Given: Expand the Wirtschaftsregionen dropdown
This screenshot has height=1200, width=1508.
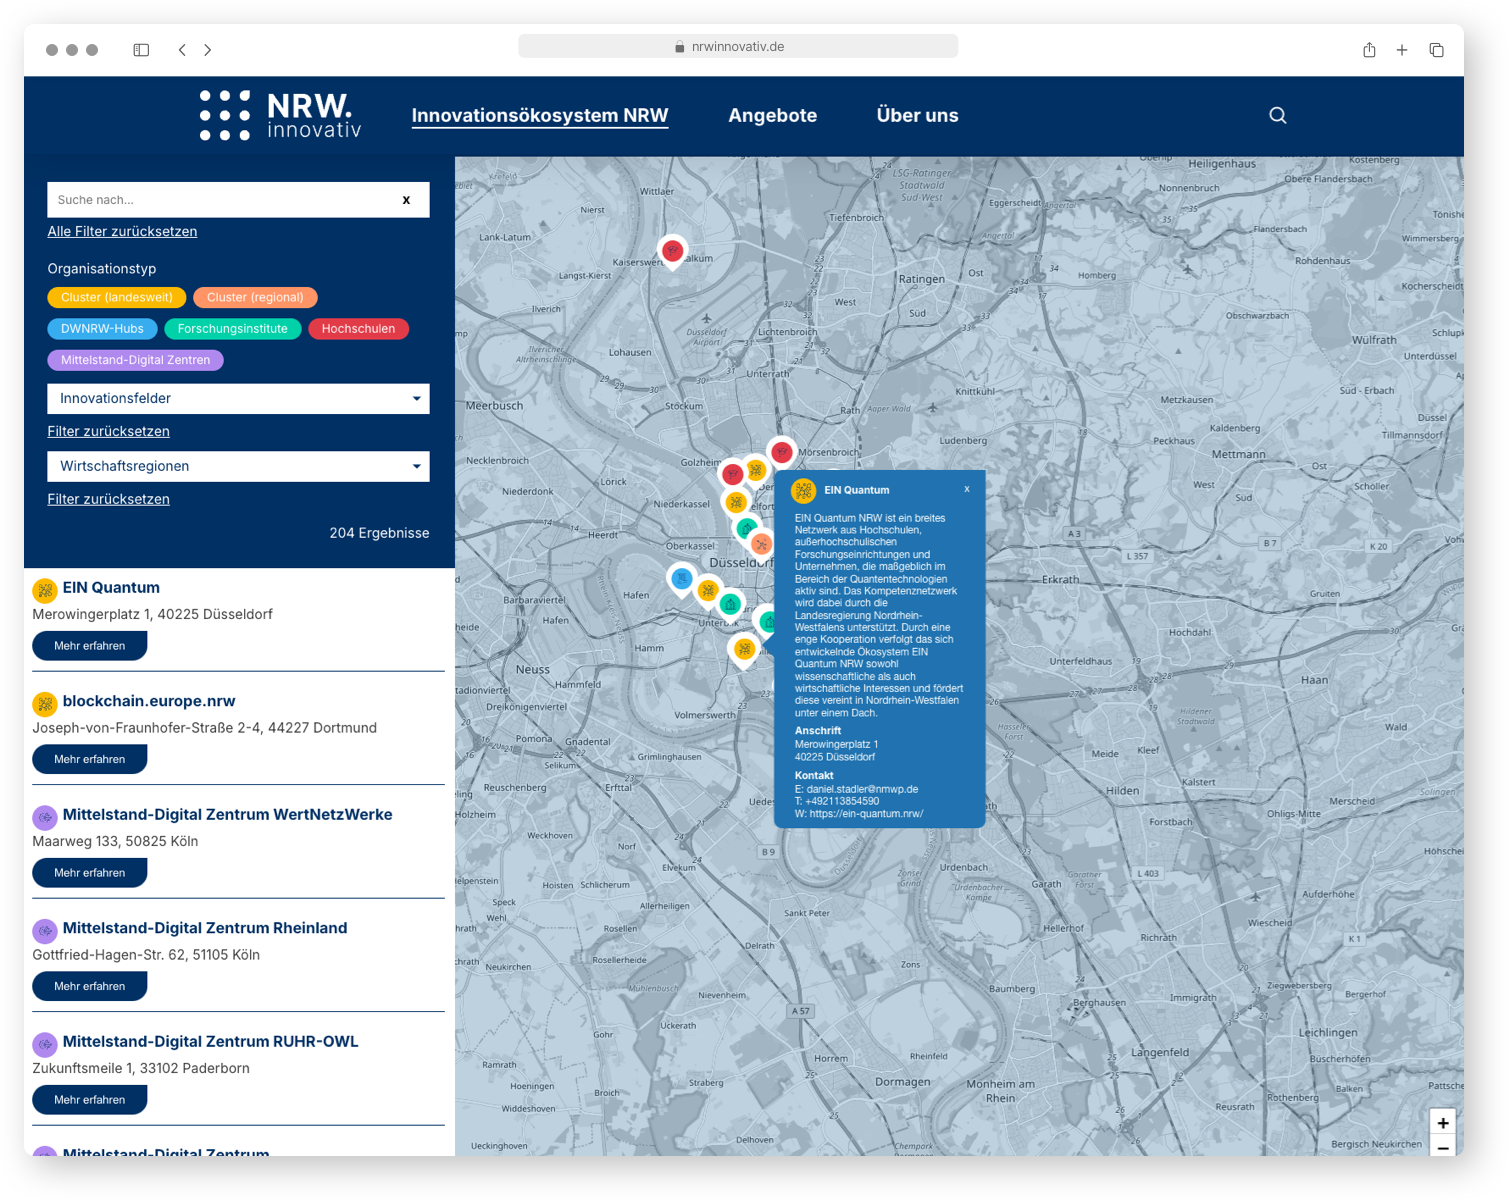Looking at the screenshot, I should point(238,467).
